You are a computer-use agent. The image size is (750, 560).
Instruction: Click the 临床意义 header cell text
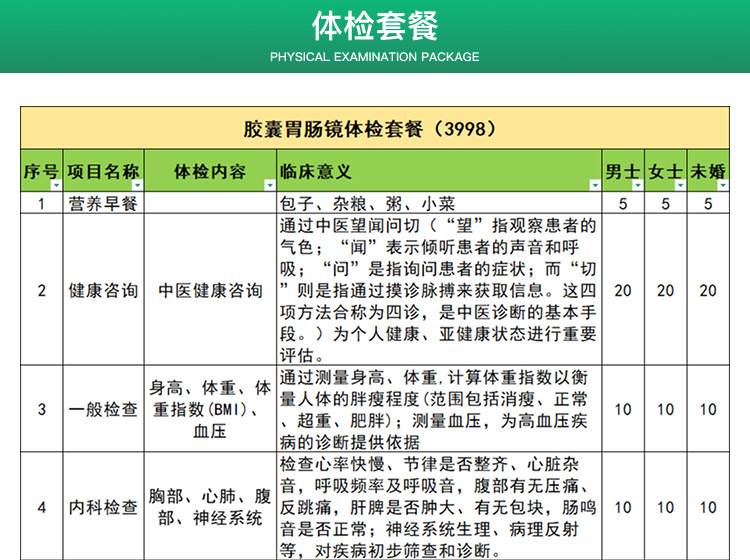(x=316, y=172)
